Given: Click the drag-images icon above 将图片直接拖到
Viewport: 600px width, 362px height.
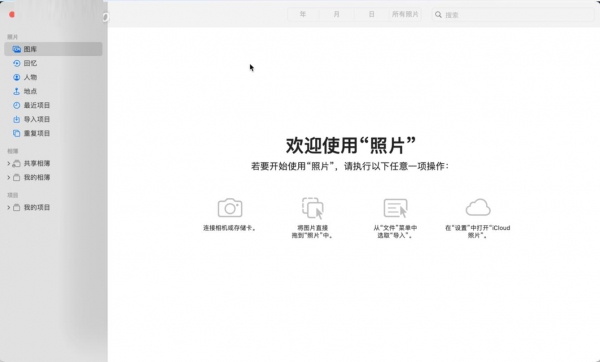Looking at the screenshot, I should [x=313, y=208].
